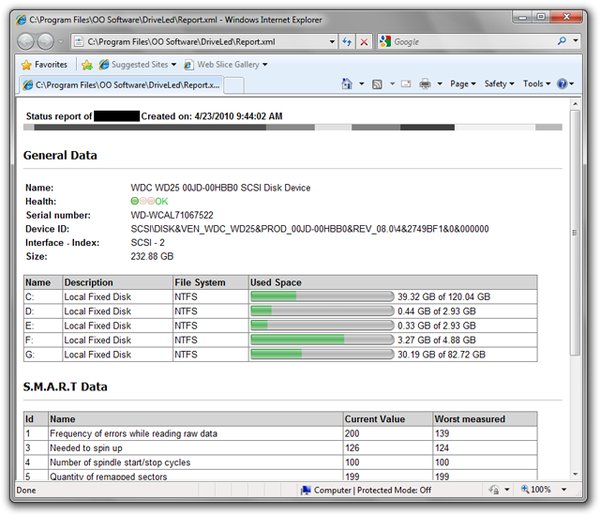The width and height of the screenshot is (600, 515).
Task: Open the search provider dropdown arrow
Action: 575,41
